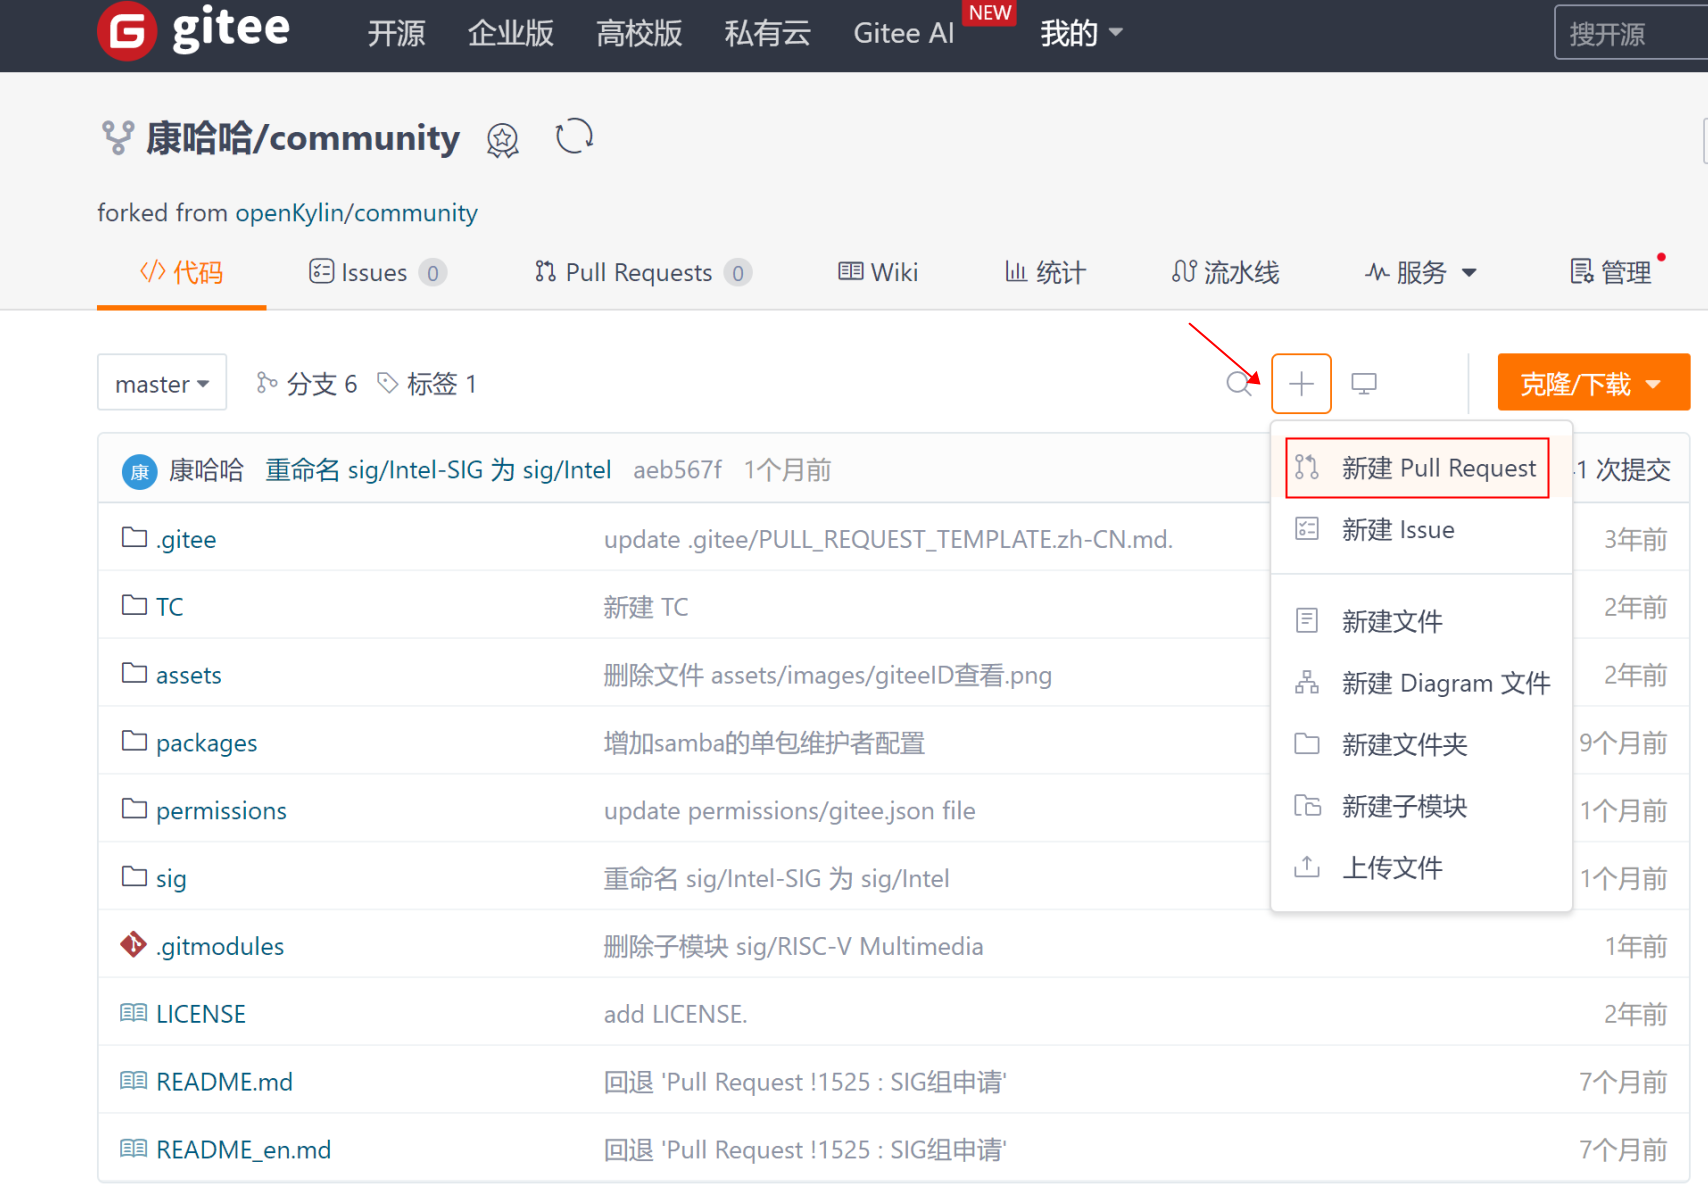Expand the 服务 dropdown tab
The height and width of the screenshot is (1192, 1708).
click(x=1421, y=272)
